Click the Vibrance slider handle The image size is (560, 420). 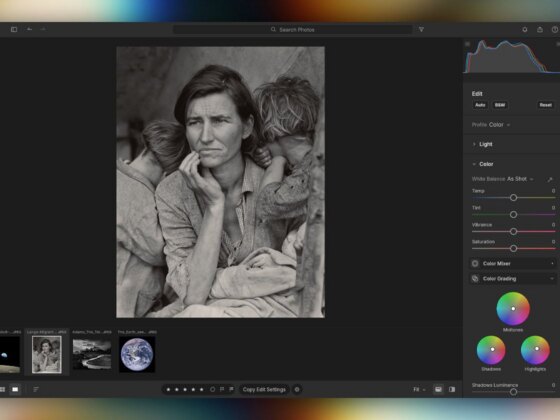click(x=513, y=231)
